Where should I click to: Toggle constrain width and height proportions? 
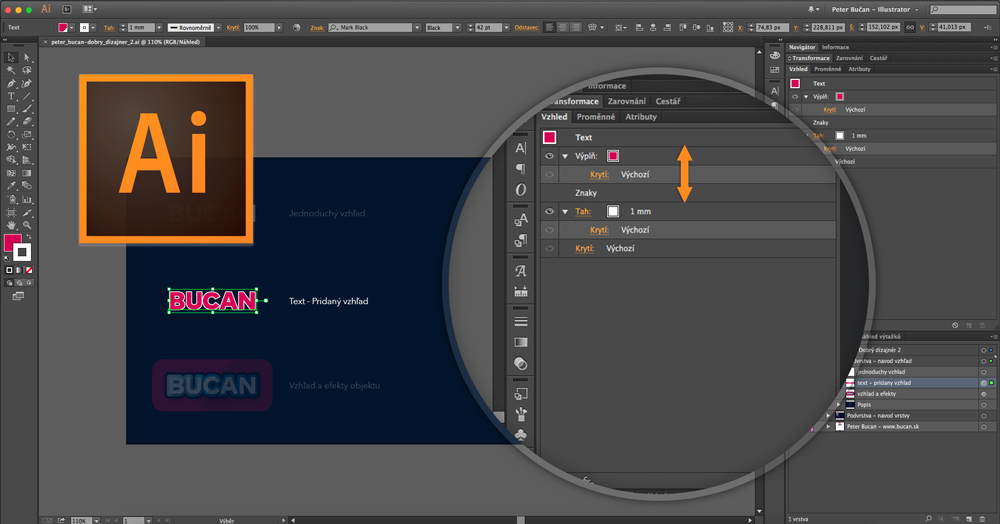click(x=910, y=27)
